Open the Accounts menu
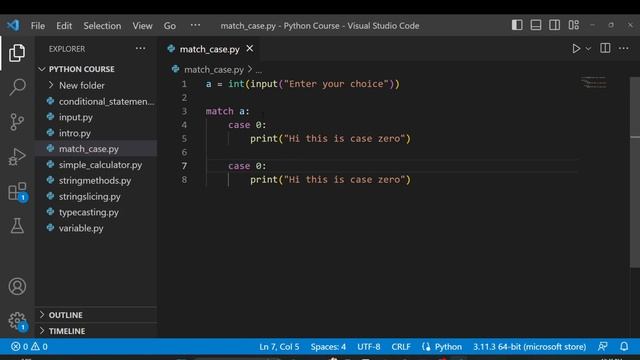640x360 pixels. tap(17, 286)
